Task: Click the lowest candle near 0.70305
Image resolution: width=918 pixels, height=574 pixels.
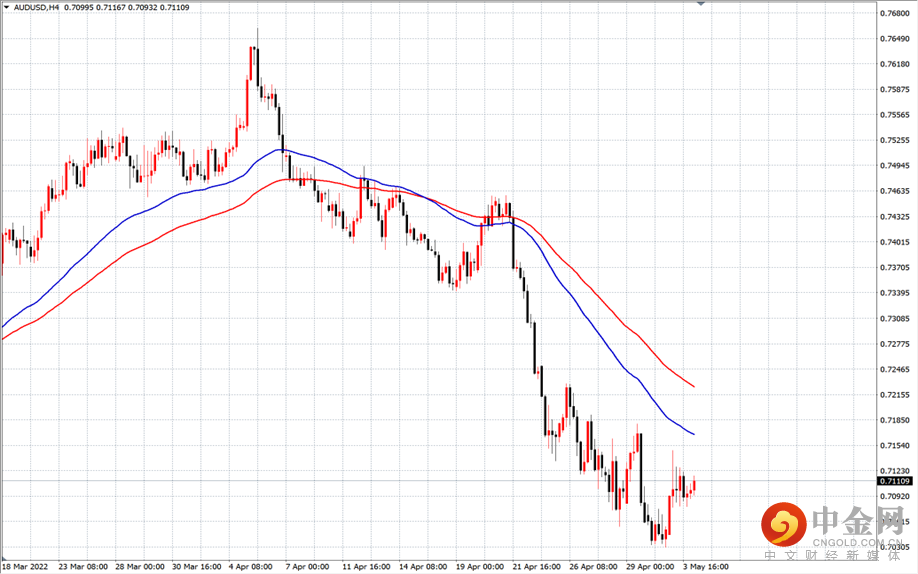Action: pos(665,534)
